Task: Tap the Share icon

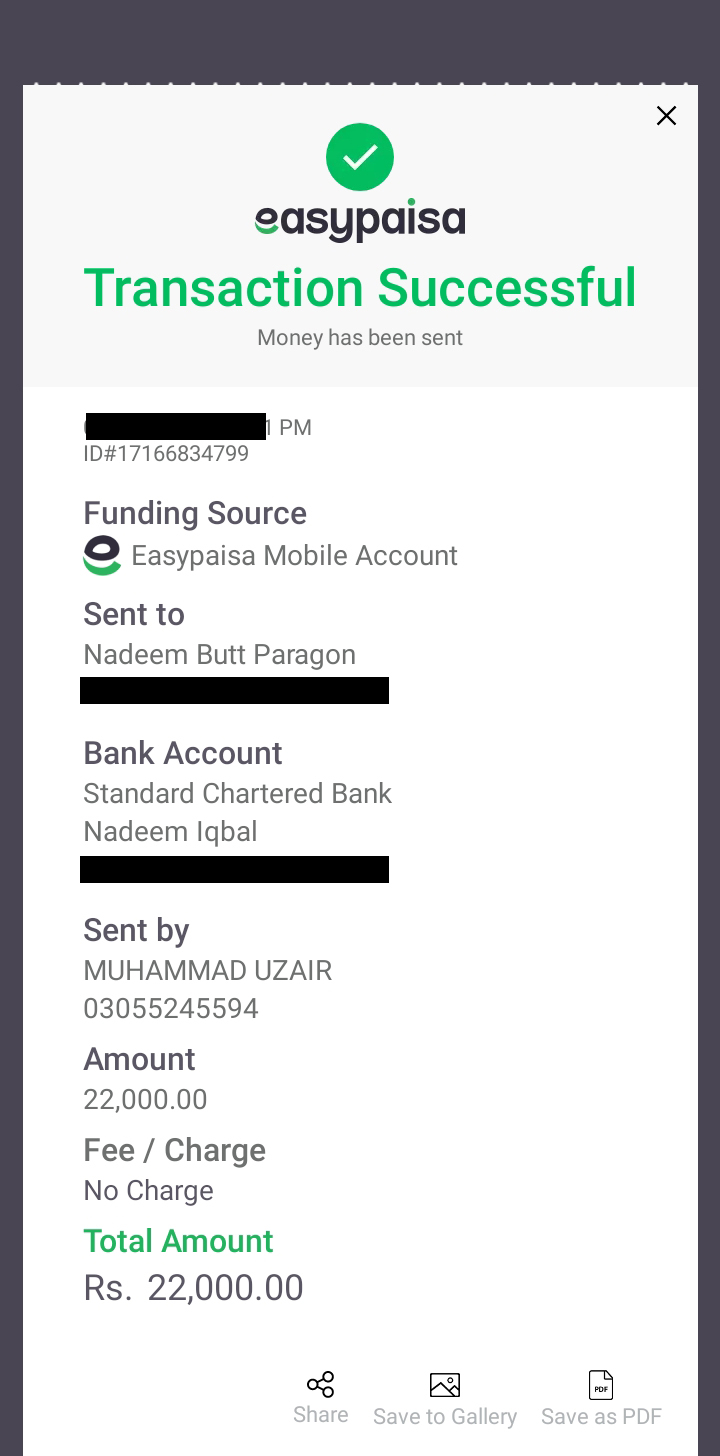Action: point(320,1384)
